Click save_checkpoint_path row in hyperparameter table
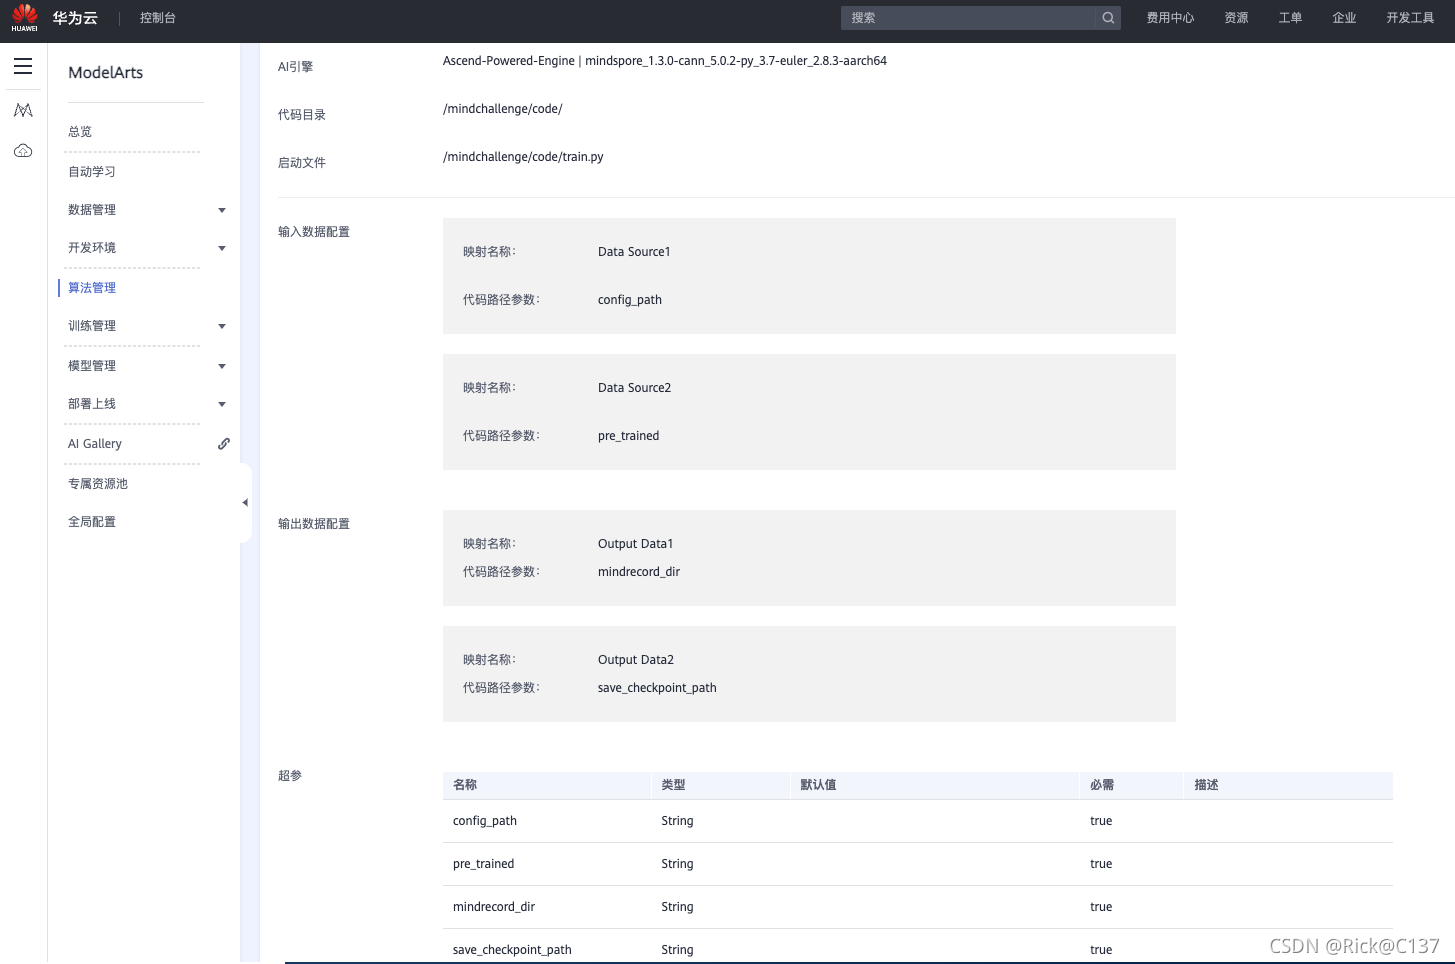This screenshot has height=964, width=1455. [918, 948]
